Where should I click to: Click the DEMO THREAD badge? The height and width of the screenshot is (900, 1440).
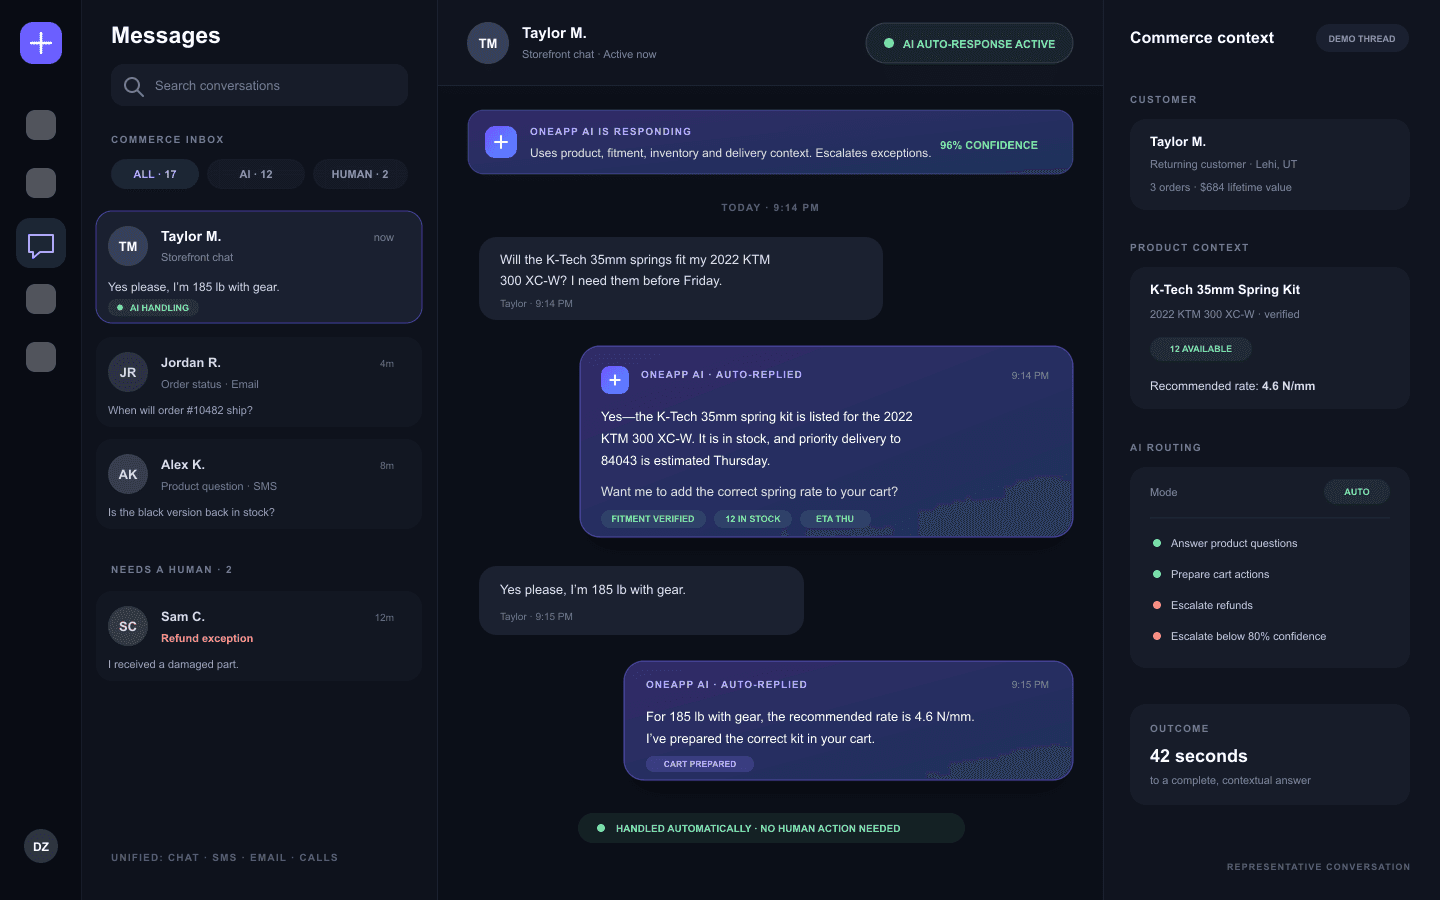[1362, 39]
